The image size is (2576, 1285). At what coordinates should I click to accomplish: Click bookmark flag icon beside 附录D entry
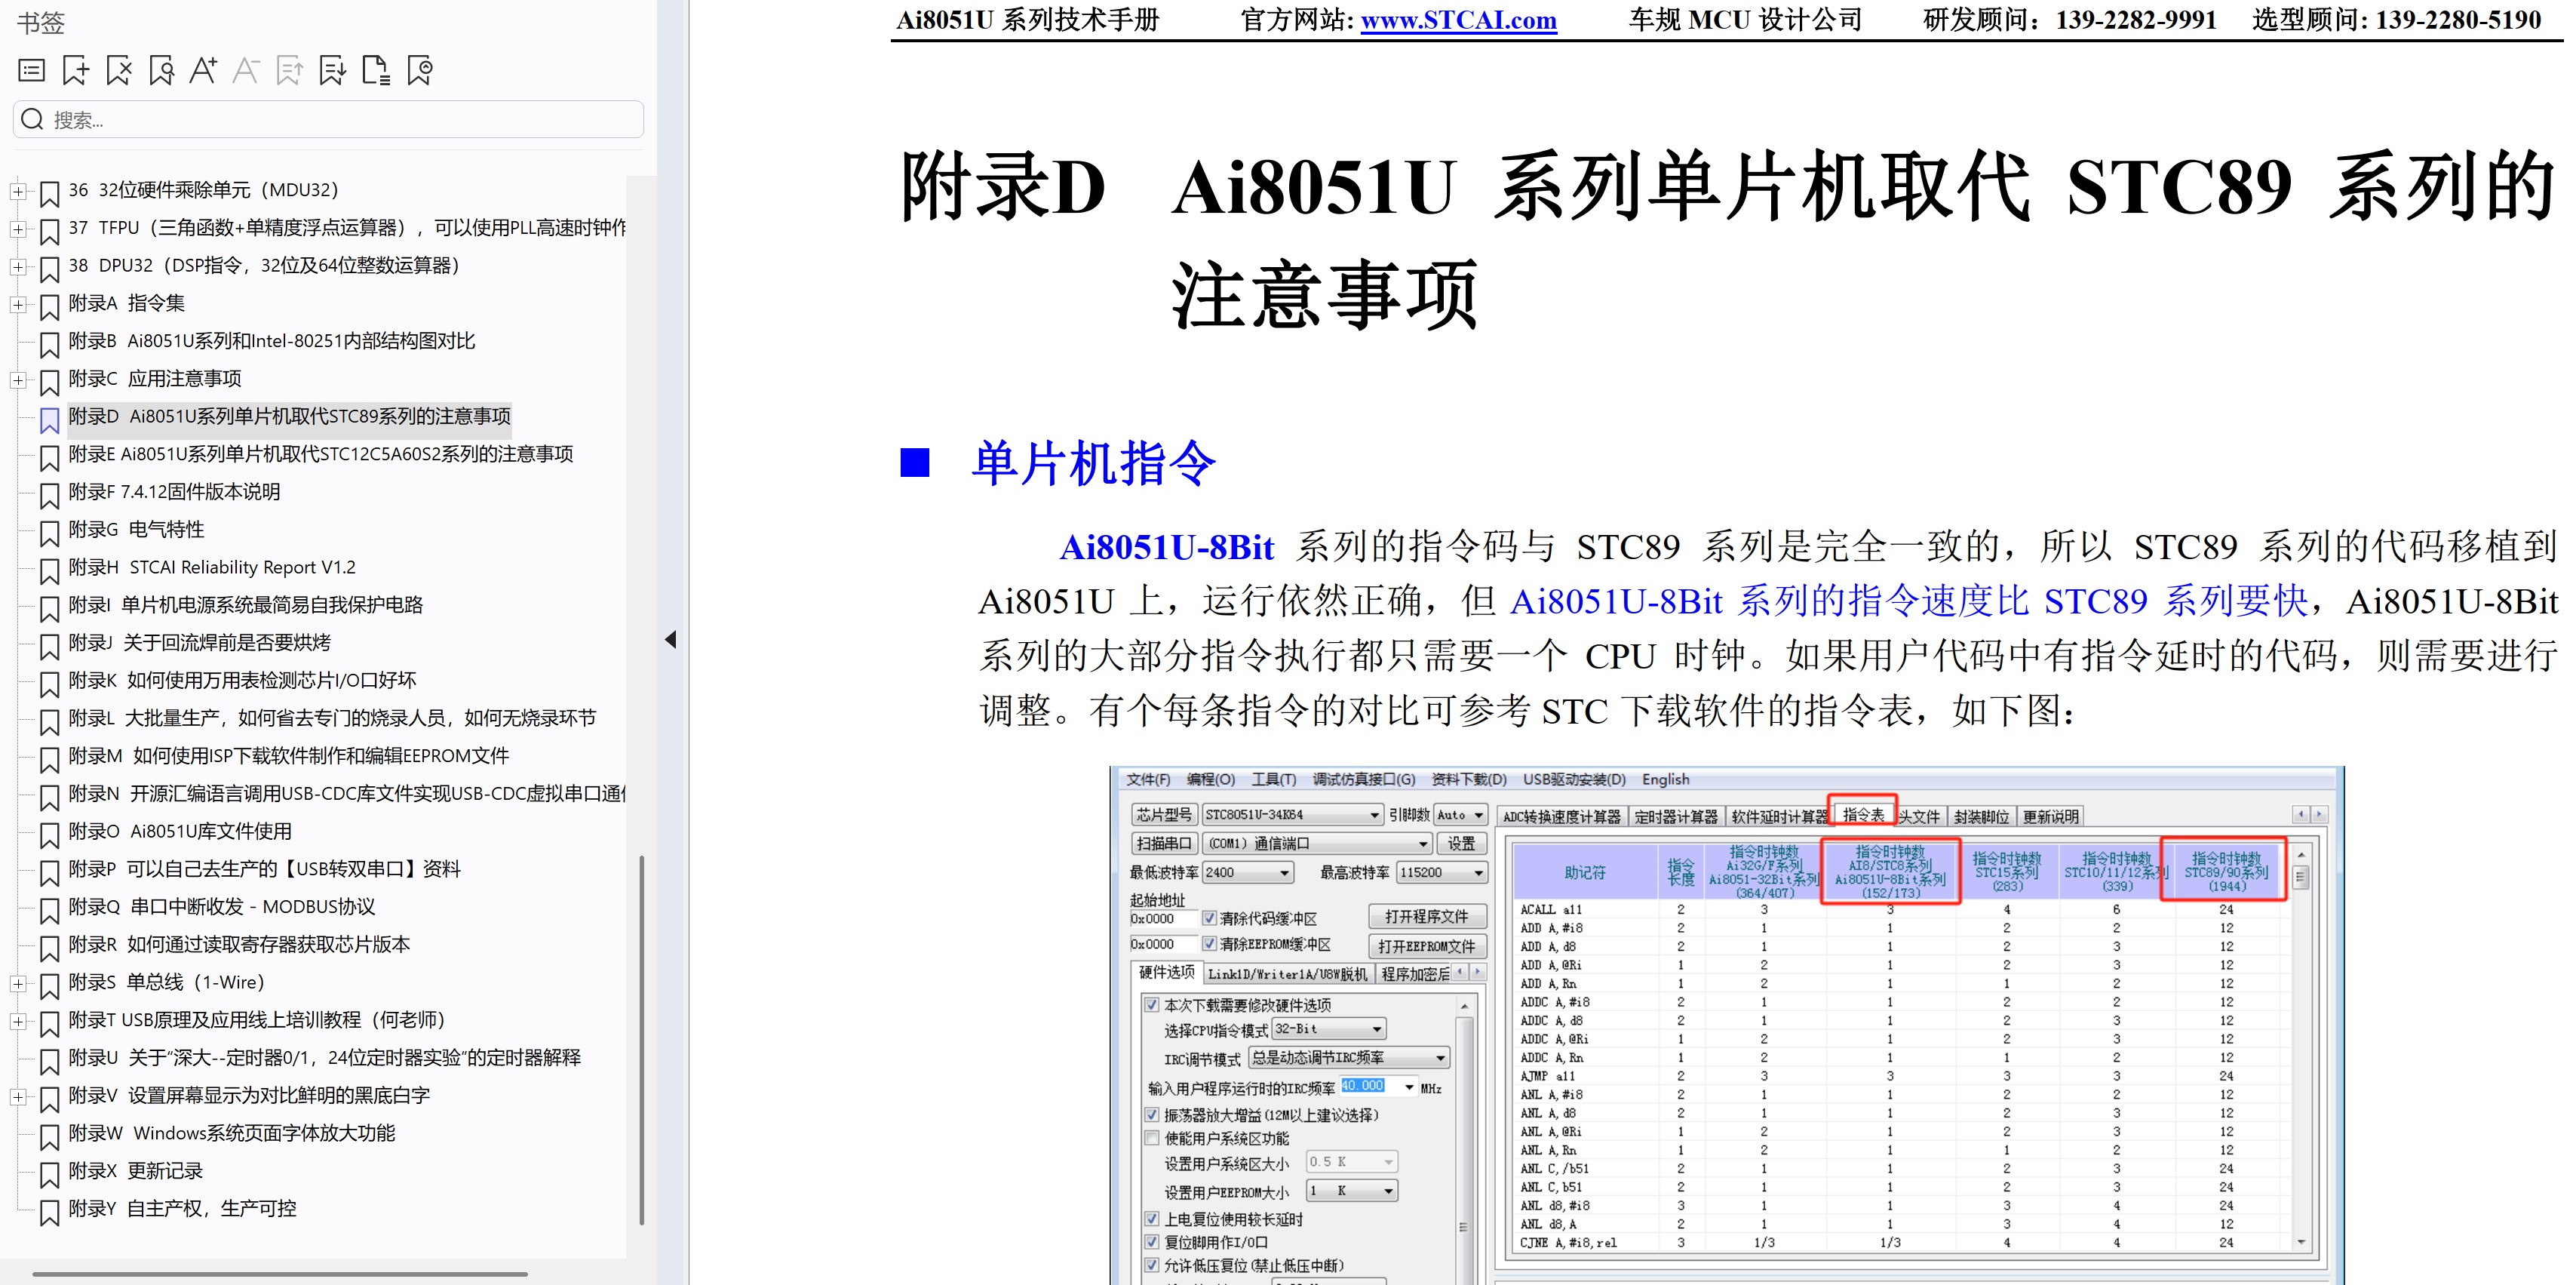(x=49, y=419)
